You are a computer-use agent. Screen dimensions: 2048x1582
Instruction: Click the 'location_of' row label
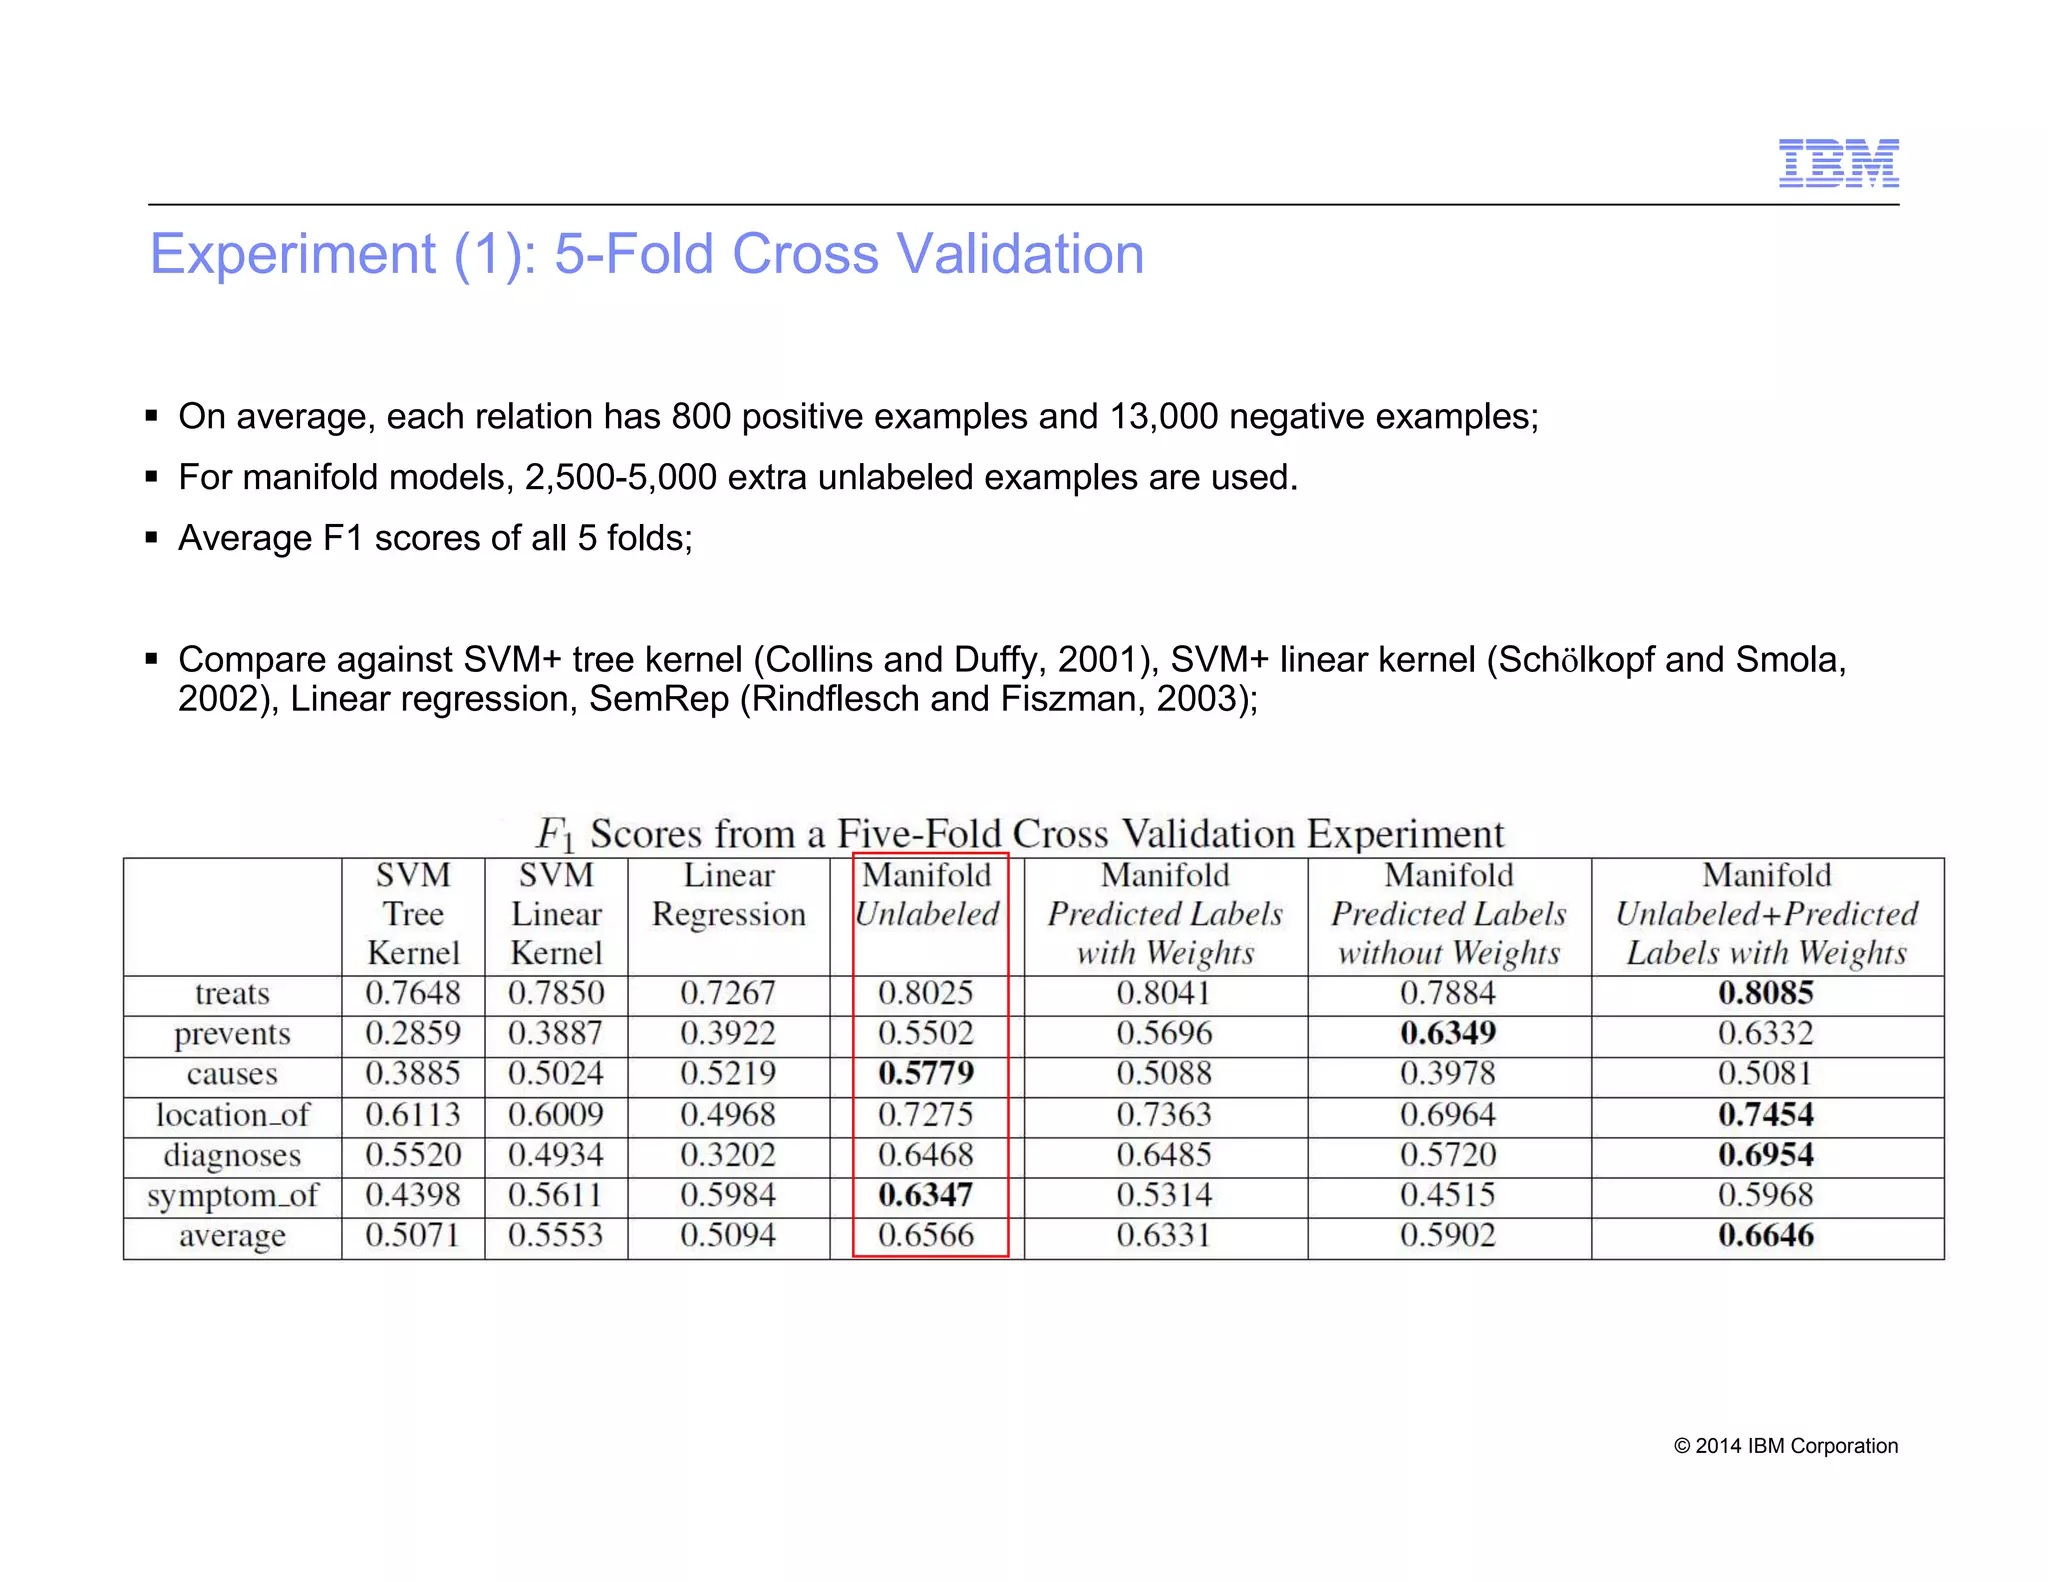[x=232, y=1115]
